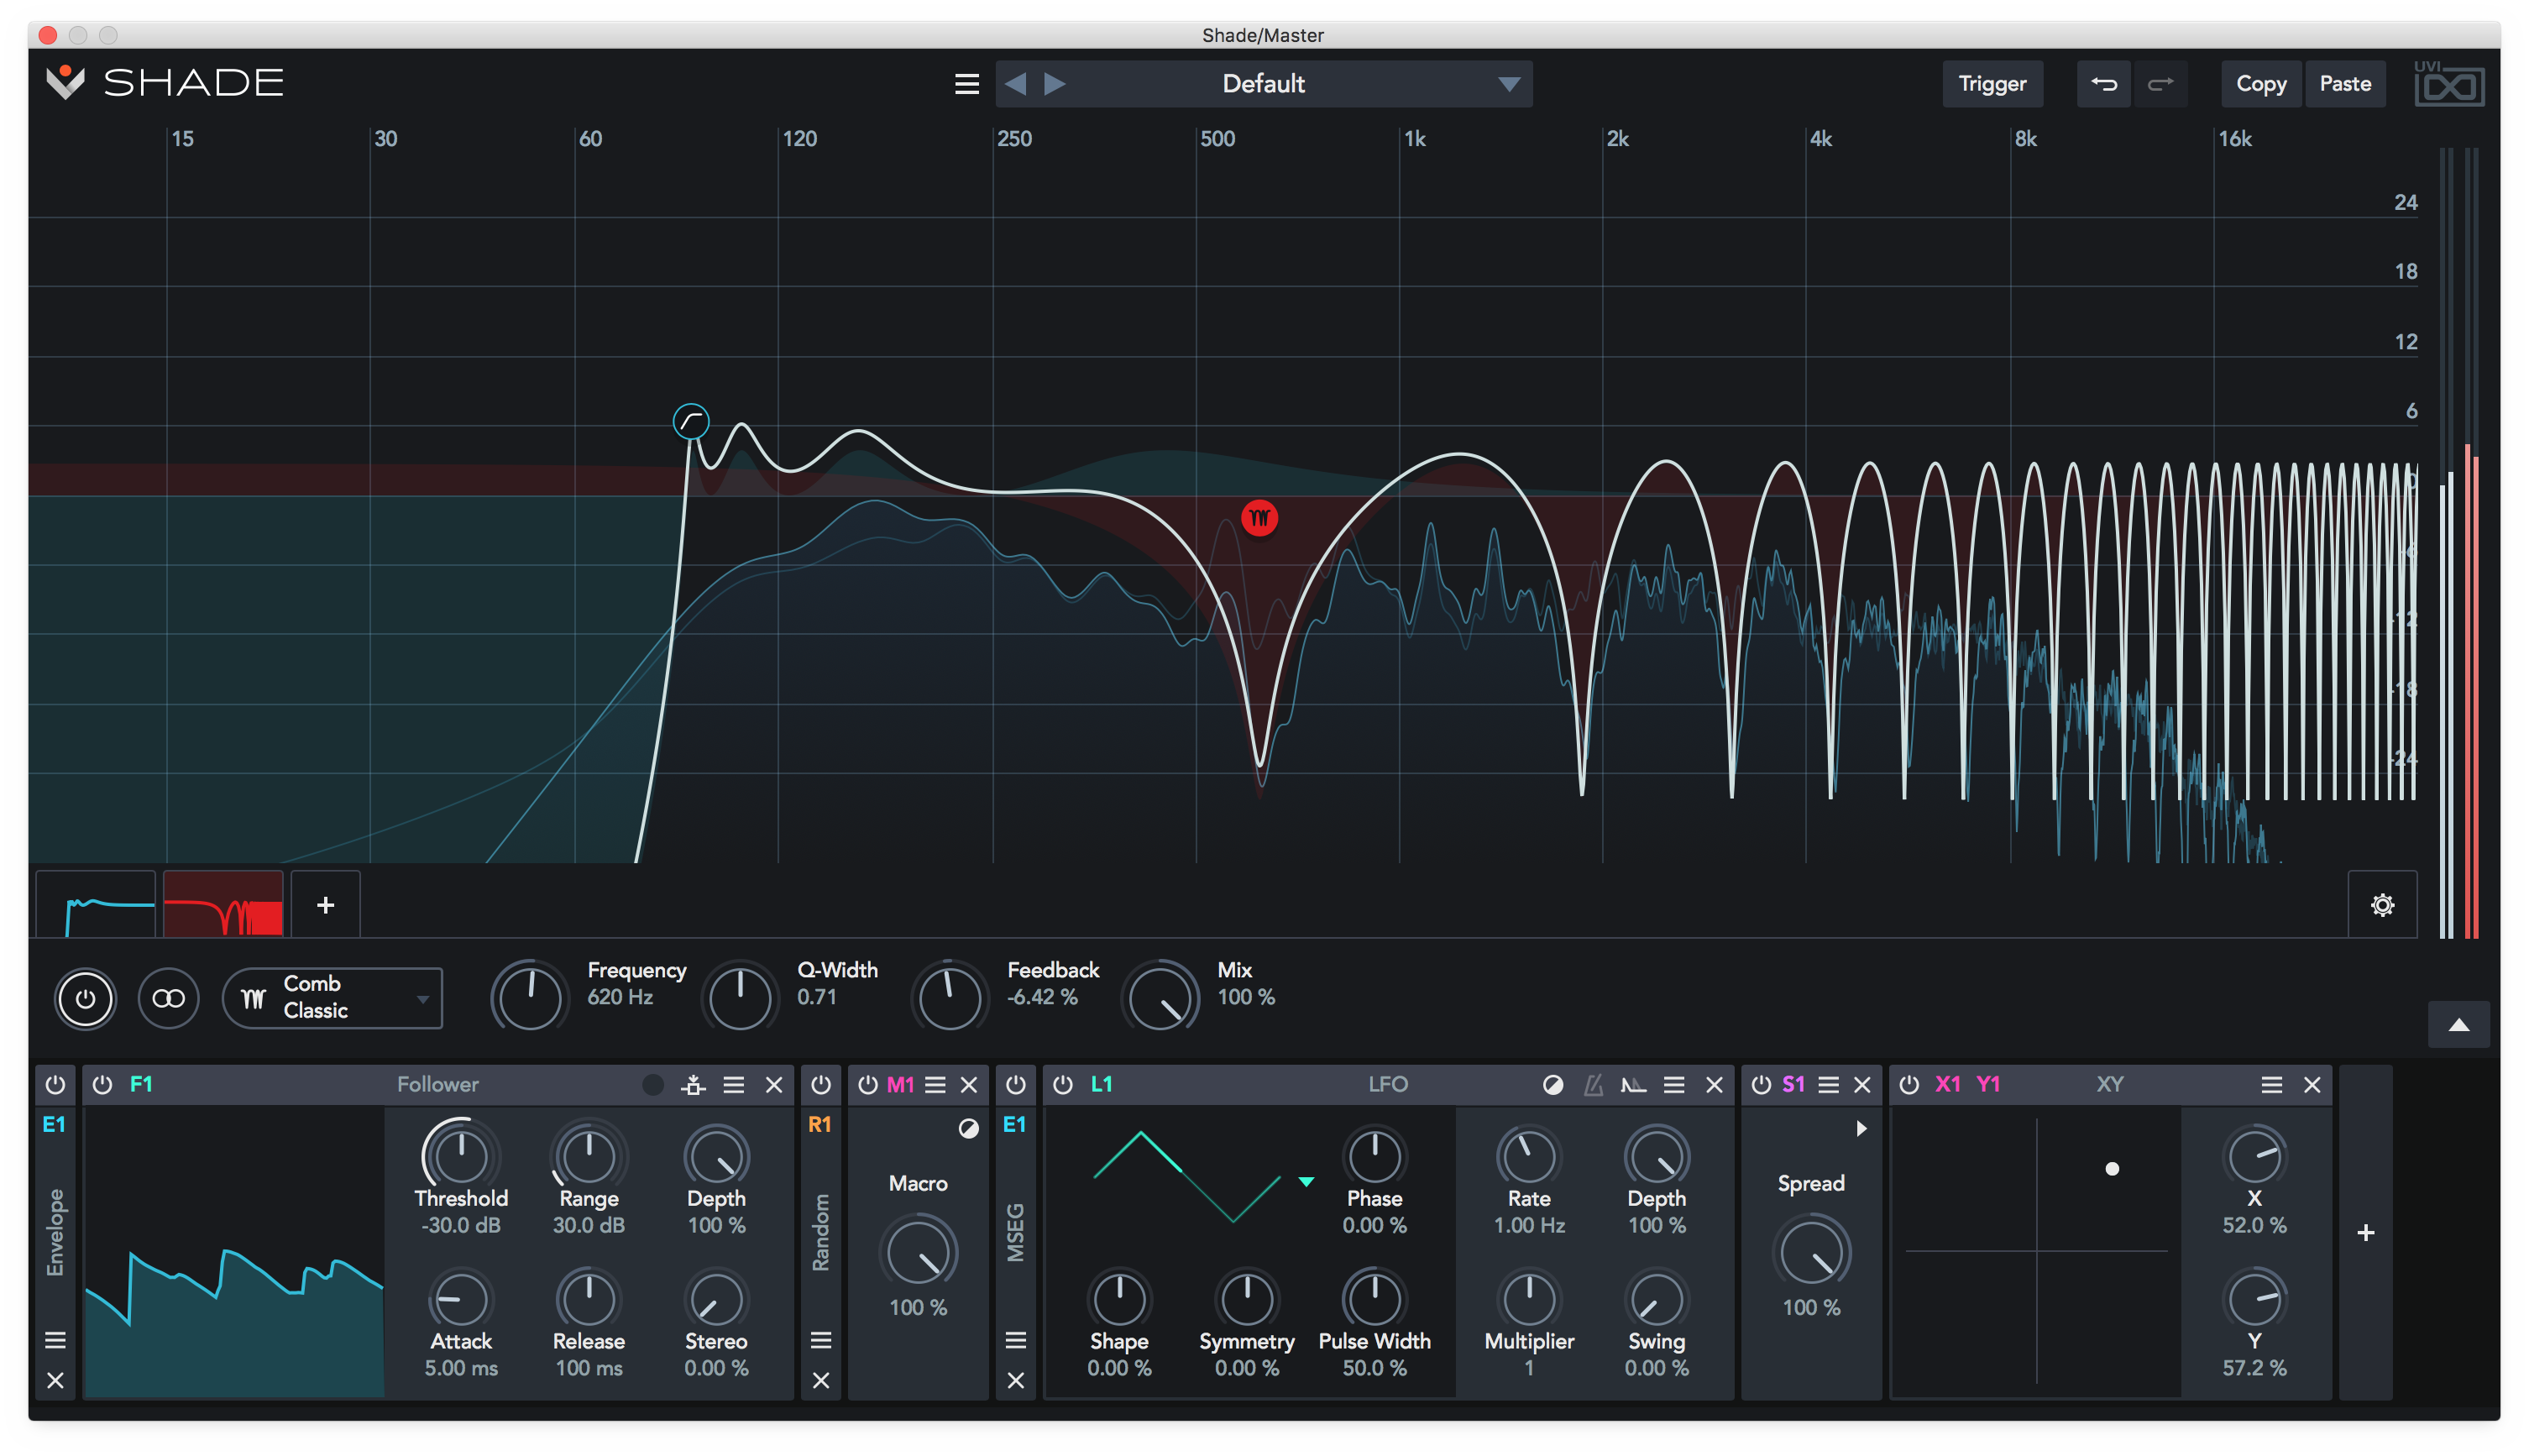Click the Copy button

[2260, 84]
